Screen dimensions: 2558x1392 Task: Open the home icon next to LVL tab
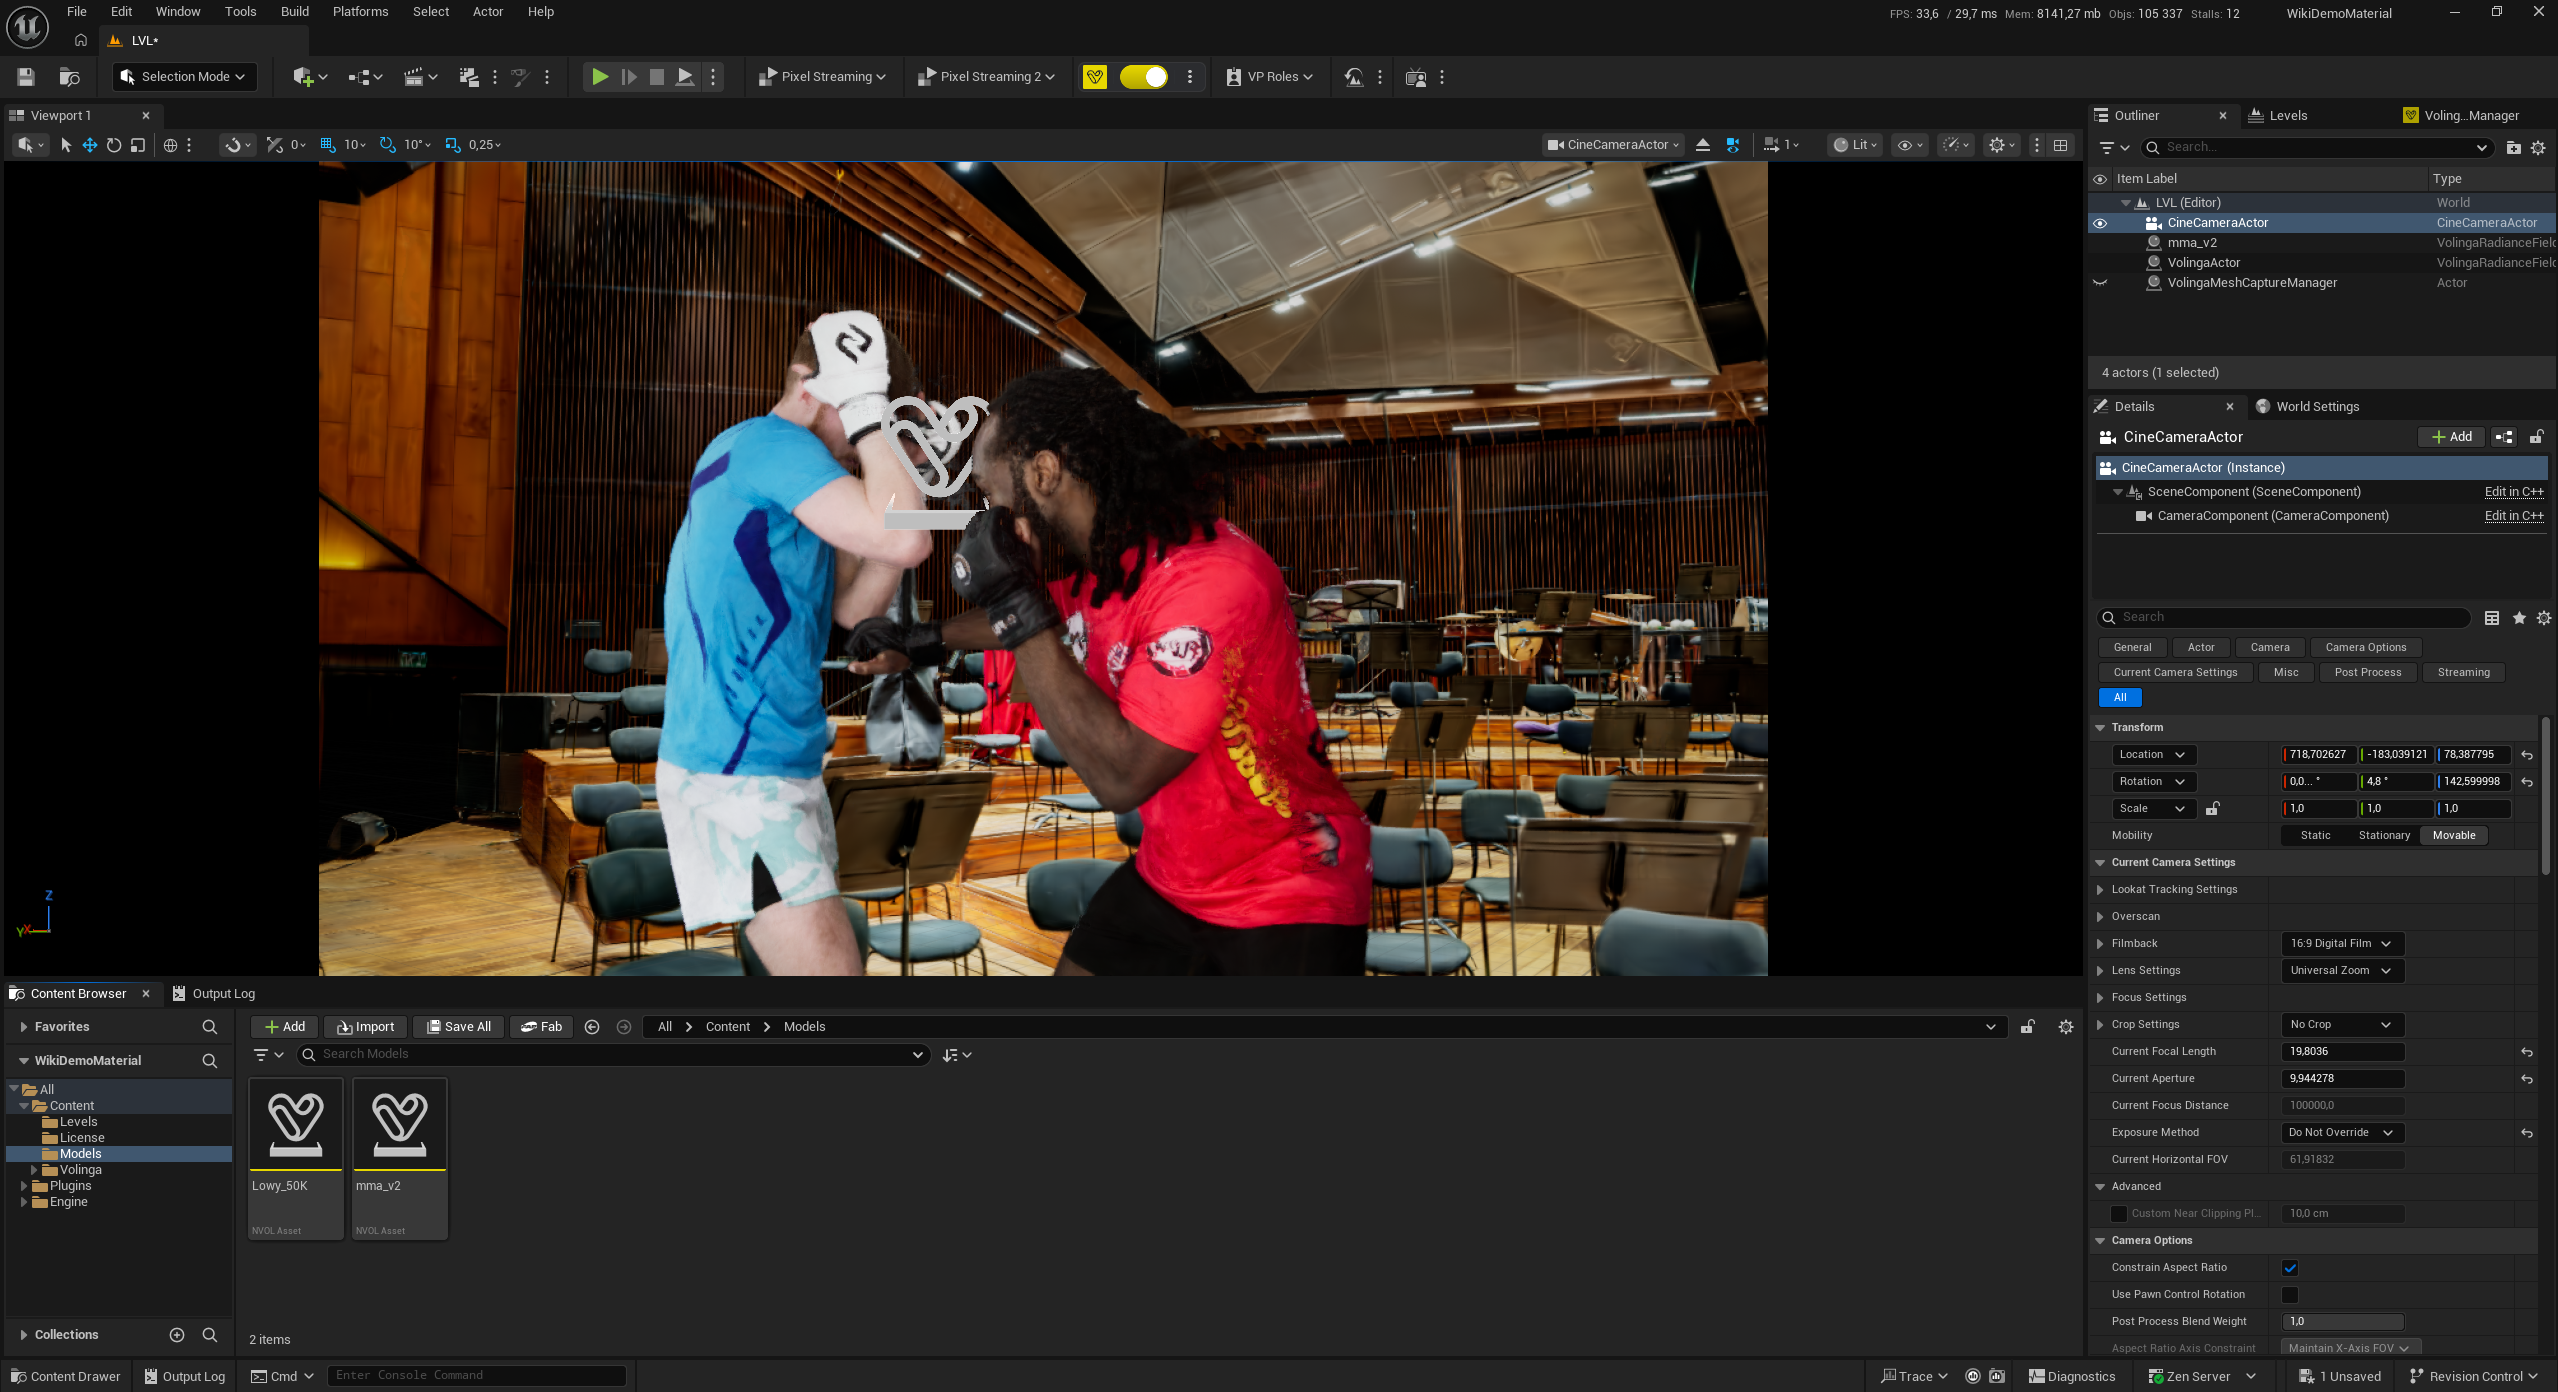pos(81,41)
